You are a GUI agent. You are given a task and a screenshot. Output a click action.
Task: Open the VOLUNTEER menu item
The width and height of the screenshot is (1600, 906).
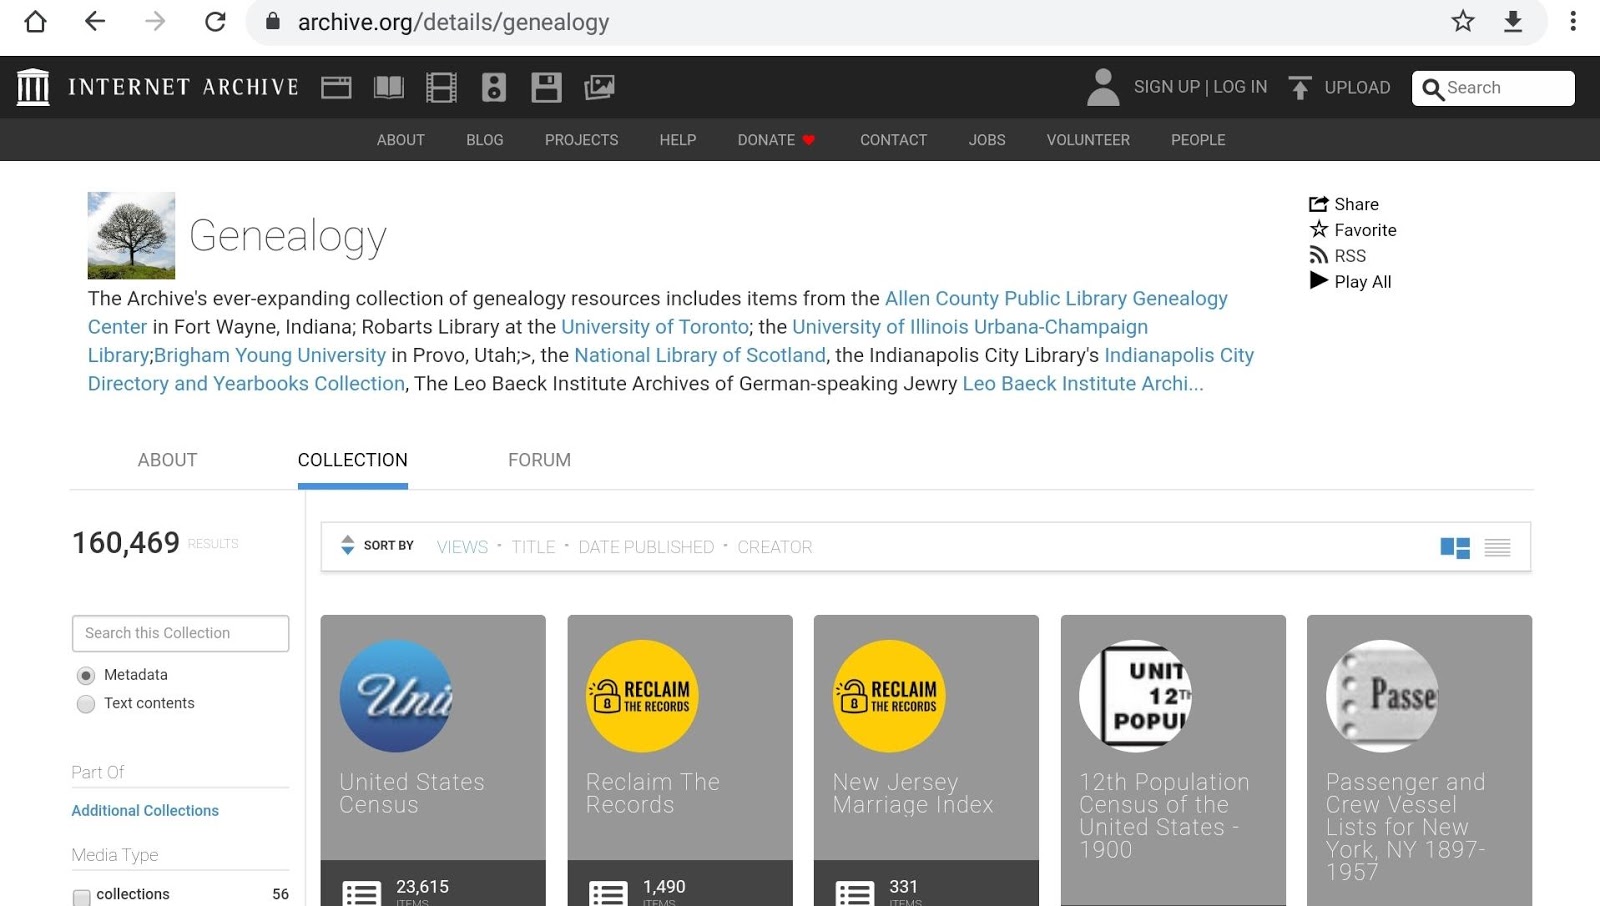pyautogui.click(x=1088, y=140)
